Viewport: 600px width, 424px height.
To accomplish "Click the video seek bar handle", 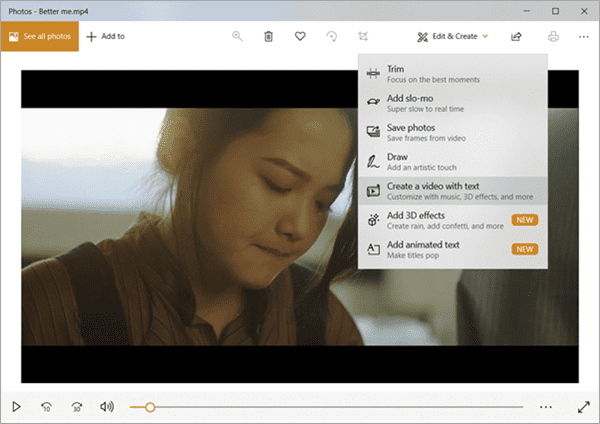I will tap(150, 407).
